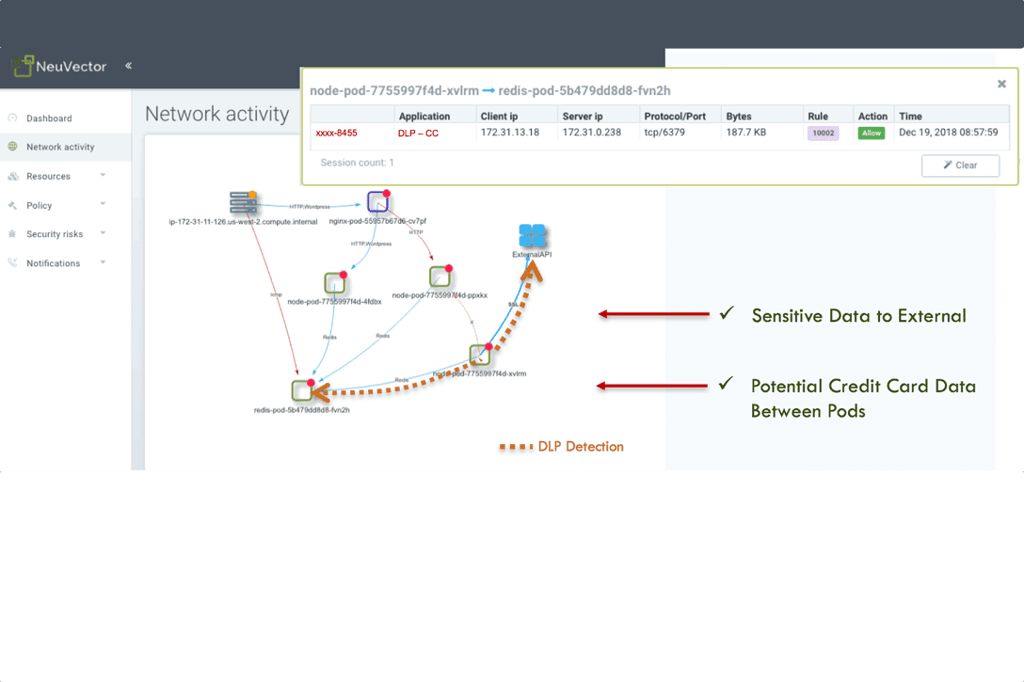Click the green Allow action badge

(871, 133)
